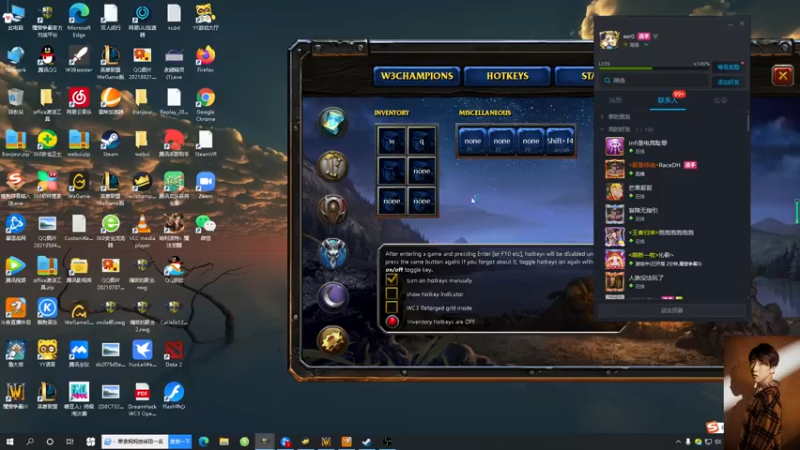Image resolution: width=800 pixels, height=450 pixels.
Task: Click the blue button beside level bar
Action: [x=728, y=67]
